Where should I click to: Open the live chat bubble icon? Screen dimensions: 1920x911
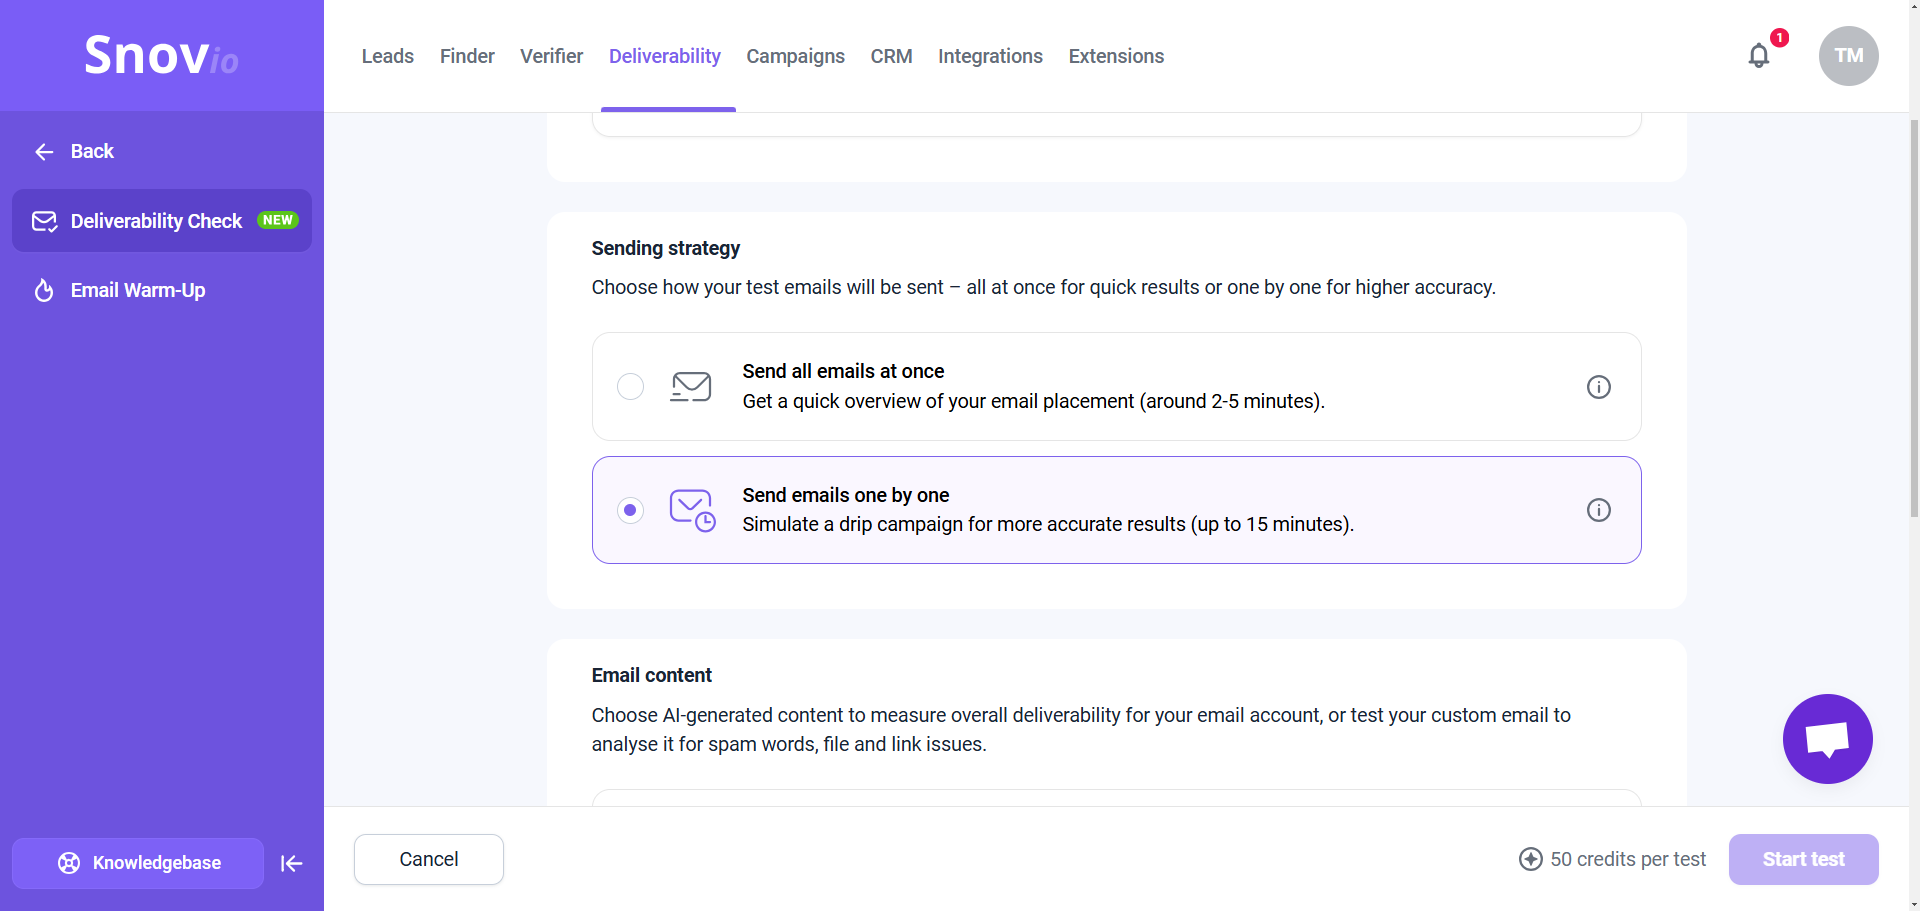click(x=1827, y=739)
